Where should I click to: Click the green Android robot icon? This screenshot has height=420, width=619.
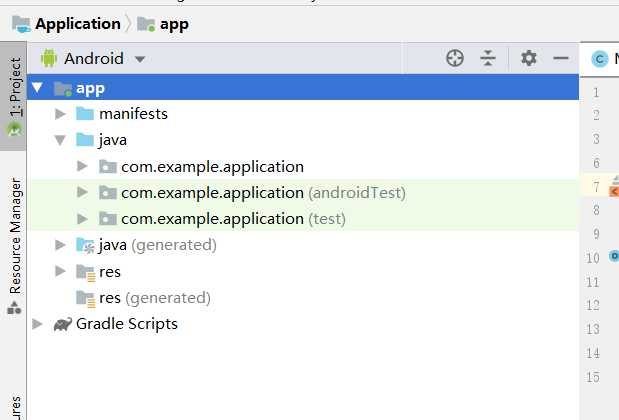point(49,58)
